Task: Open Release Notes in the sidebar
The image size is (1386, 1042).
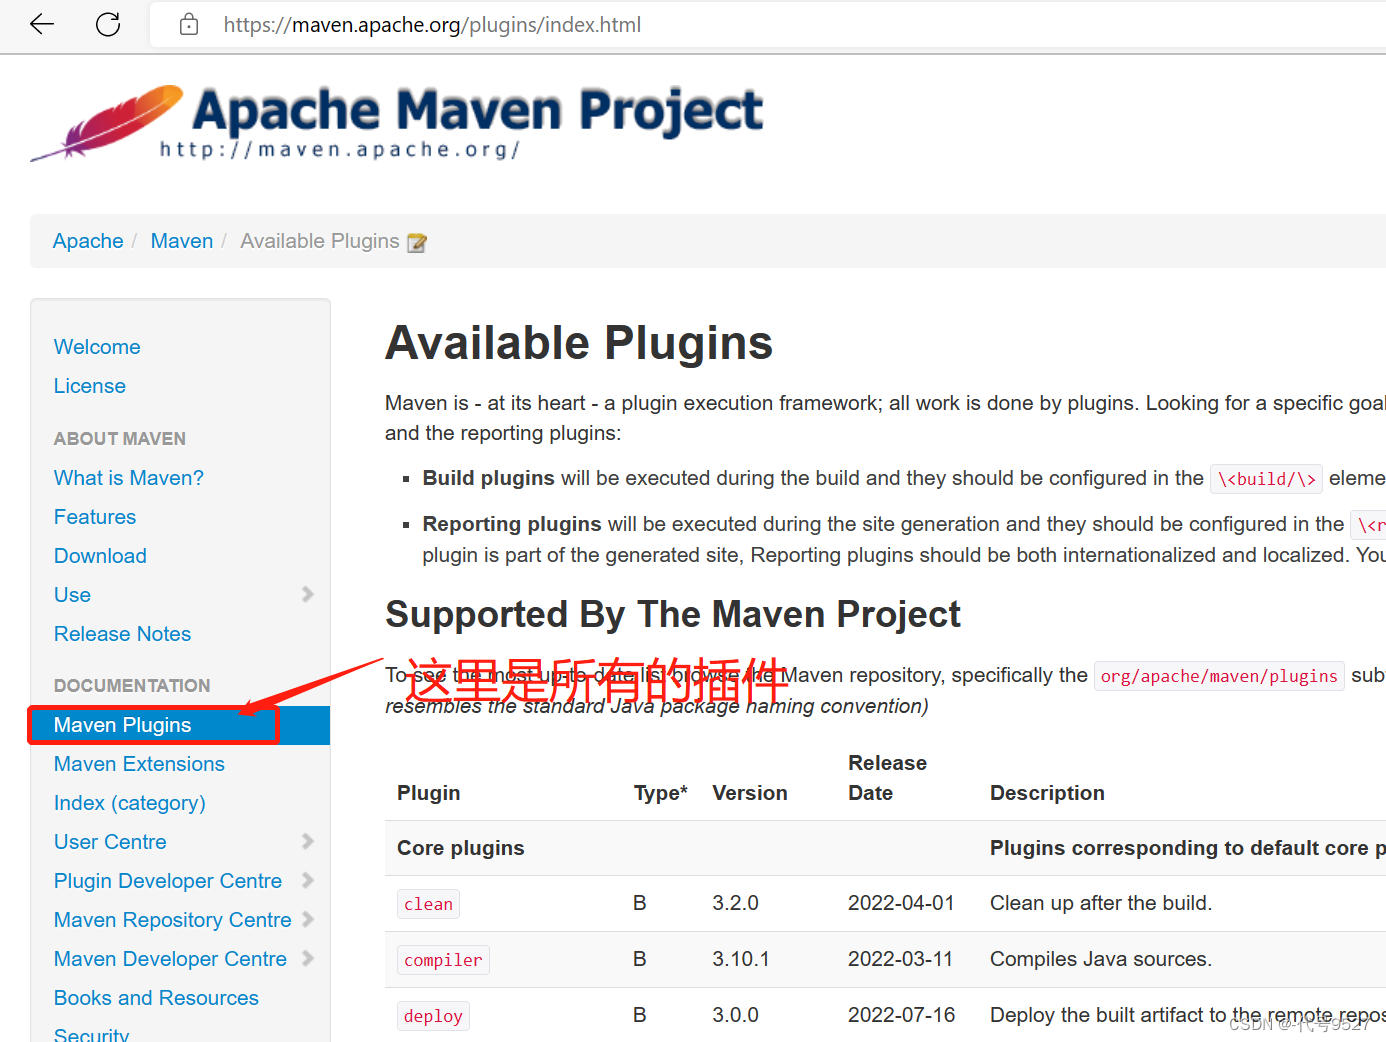Action: tap(122, 634)
